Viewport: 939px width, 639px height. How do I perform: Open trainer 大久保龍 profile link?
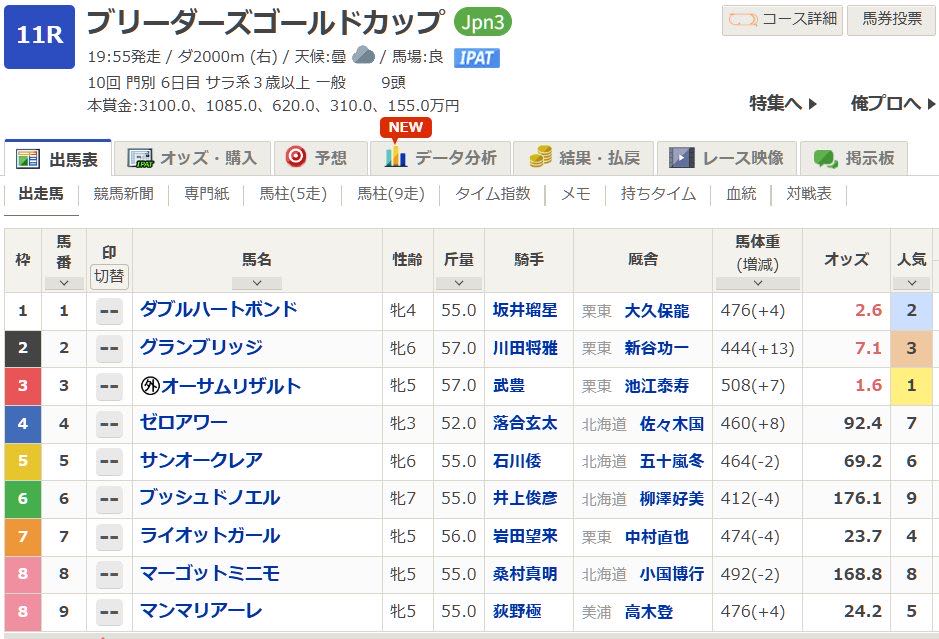click(x=656, y=311)
